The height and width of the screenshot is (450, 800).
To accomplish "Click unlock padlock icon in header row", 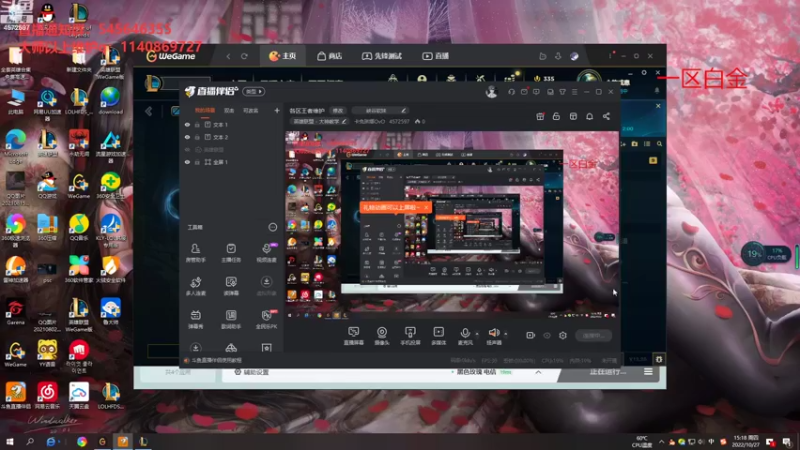I will click(556, 116).
